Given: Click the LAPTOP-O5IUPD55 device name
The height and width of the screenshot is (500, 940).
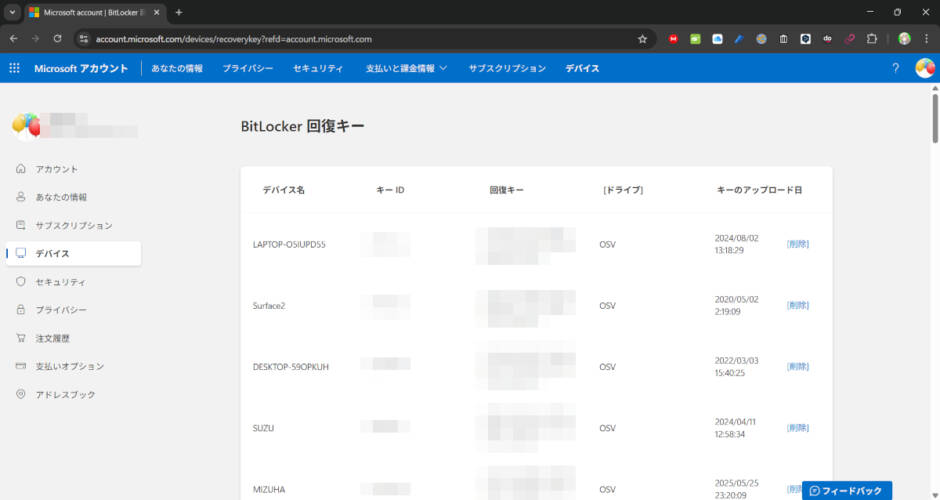Looking at the screenshot, I should 289,245.
